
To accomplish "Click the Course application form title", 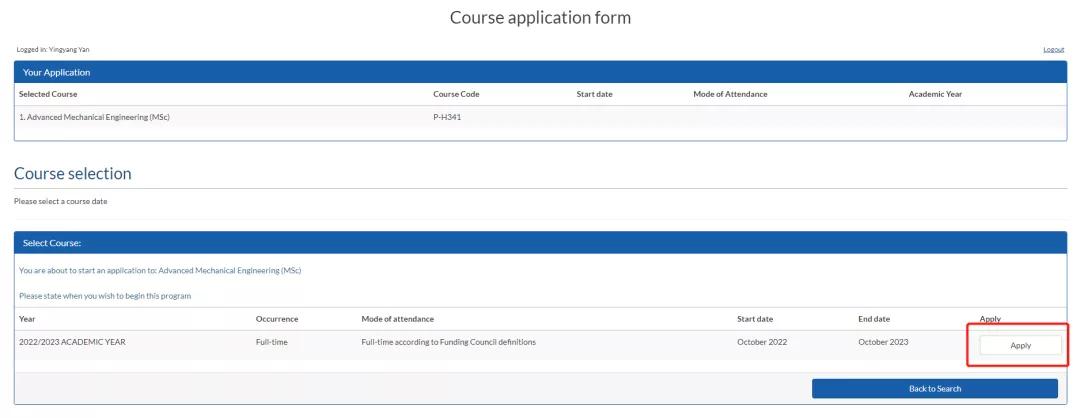I will (540, 18).
